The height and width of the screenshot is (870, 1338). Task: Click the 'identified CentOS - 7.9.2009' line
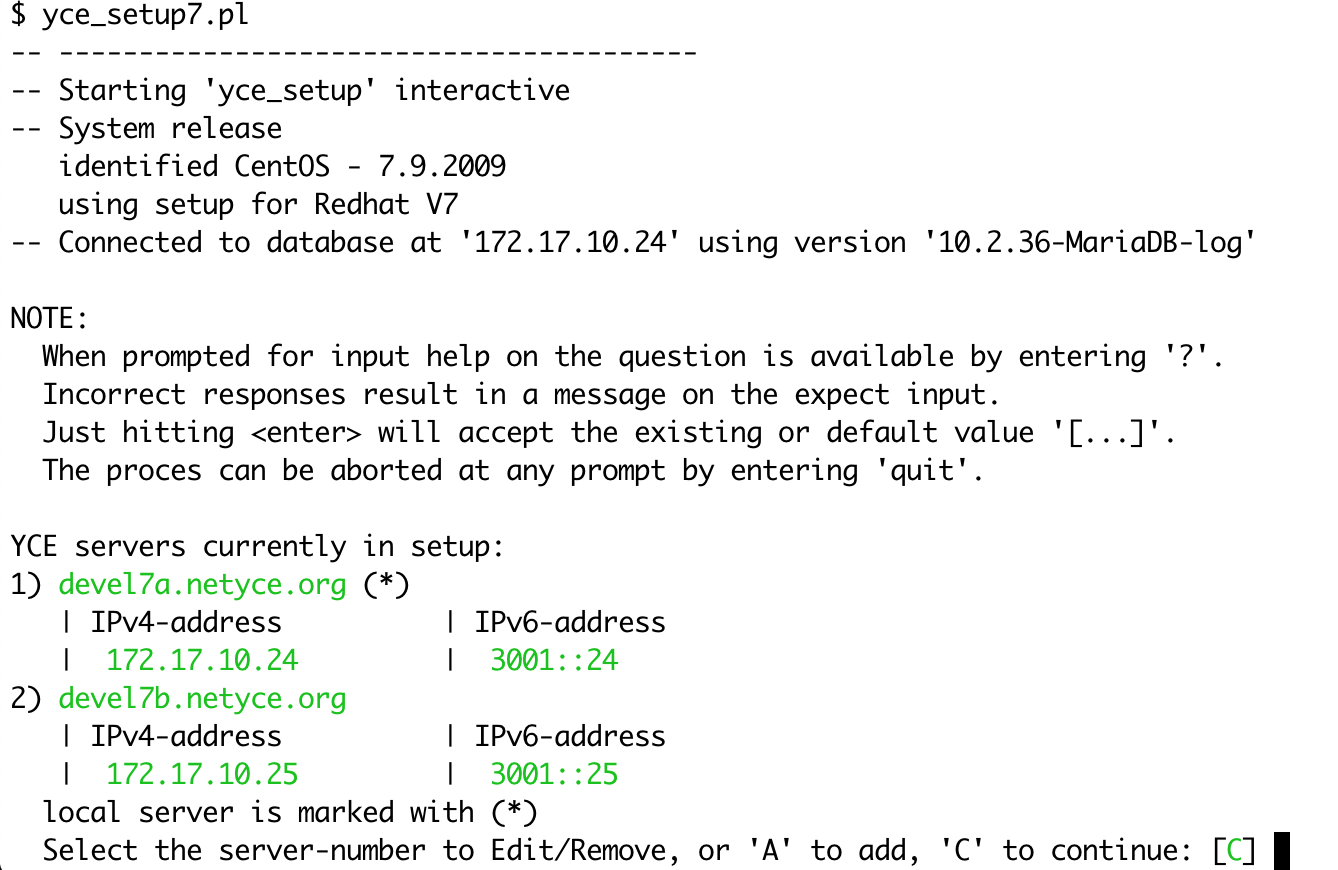pos(282,165)
